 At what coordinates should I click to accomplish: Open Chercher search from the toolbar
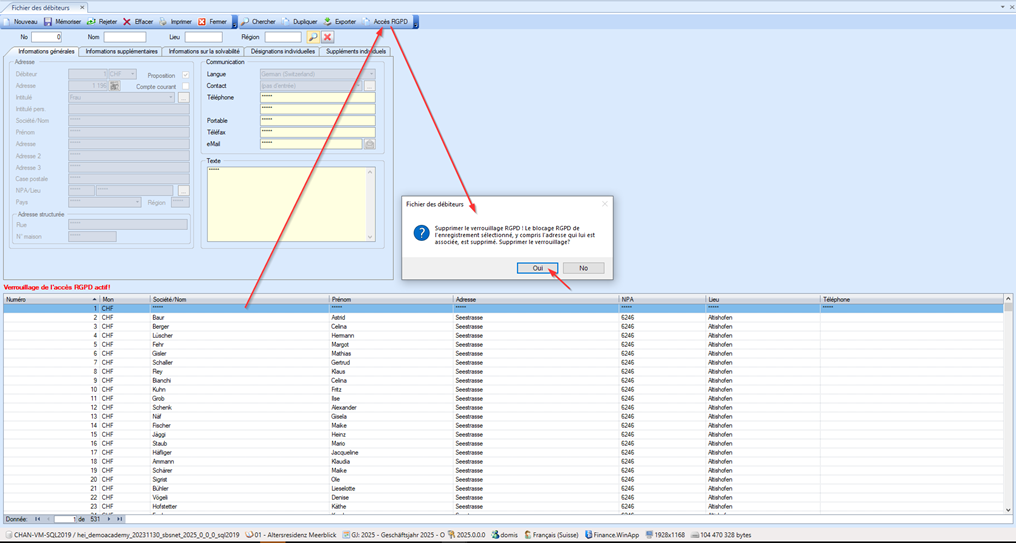coord(245,21)
